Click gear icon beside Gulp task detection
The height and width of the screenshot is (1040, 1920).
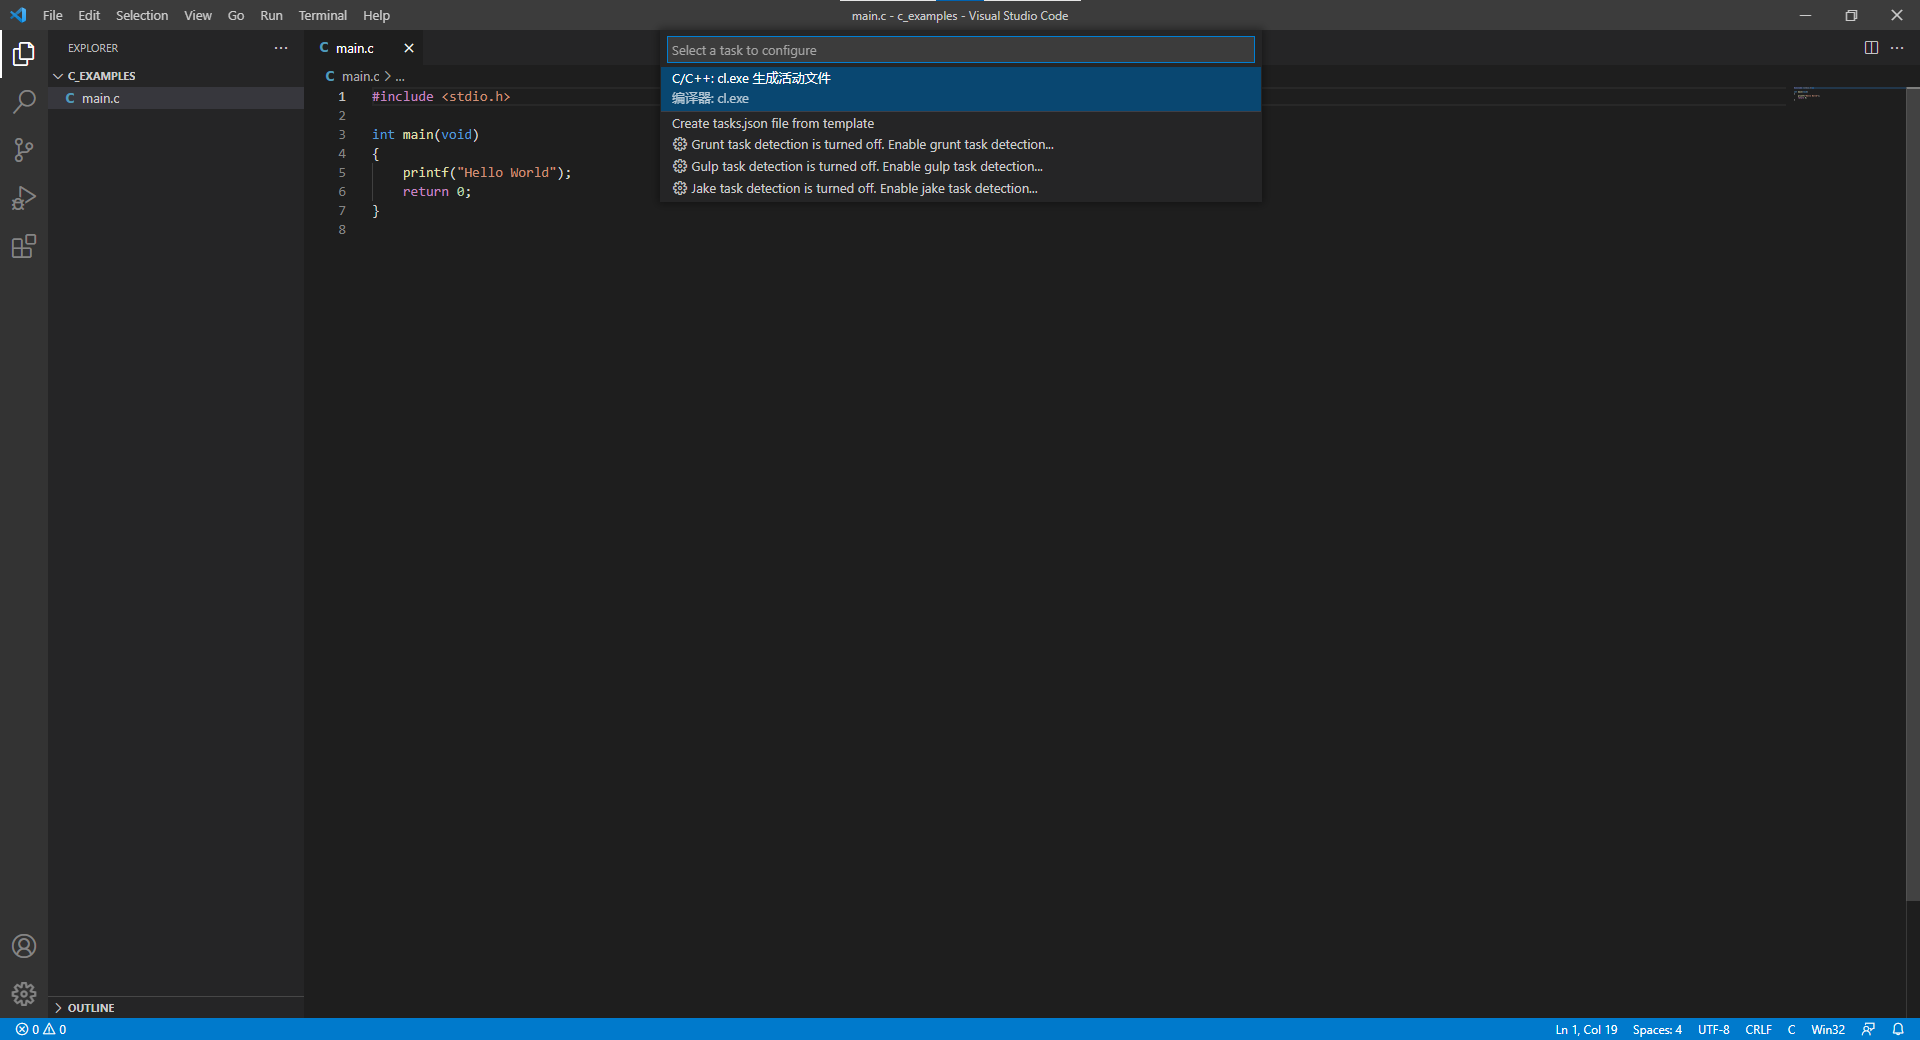680,166
